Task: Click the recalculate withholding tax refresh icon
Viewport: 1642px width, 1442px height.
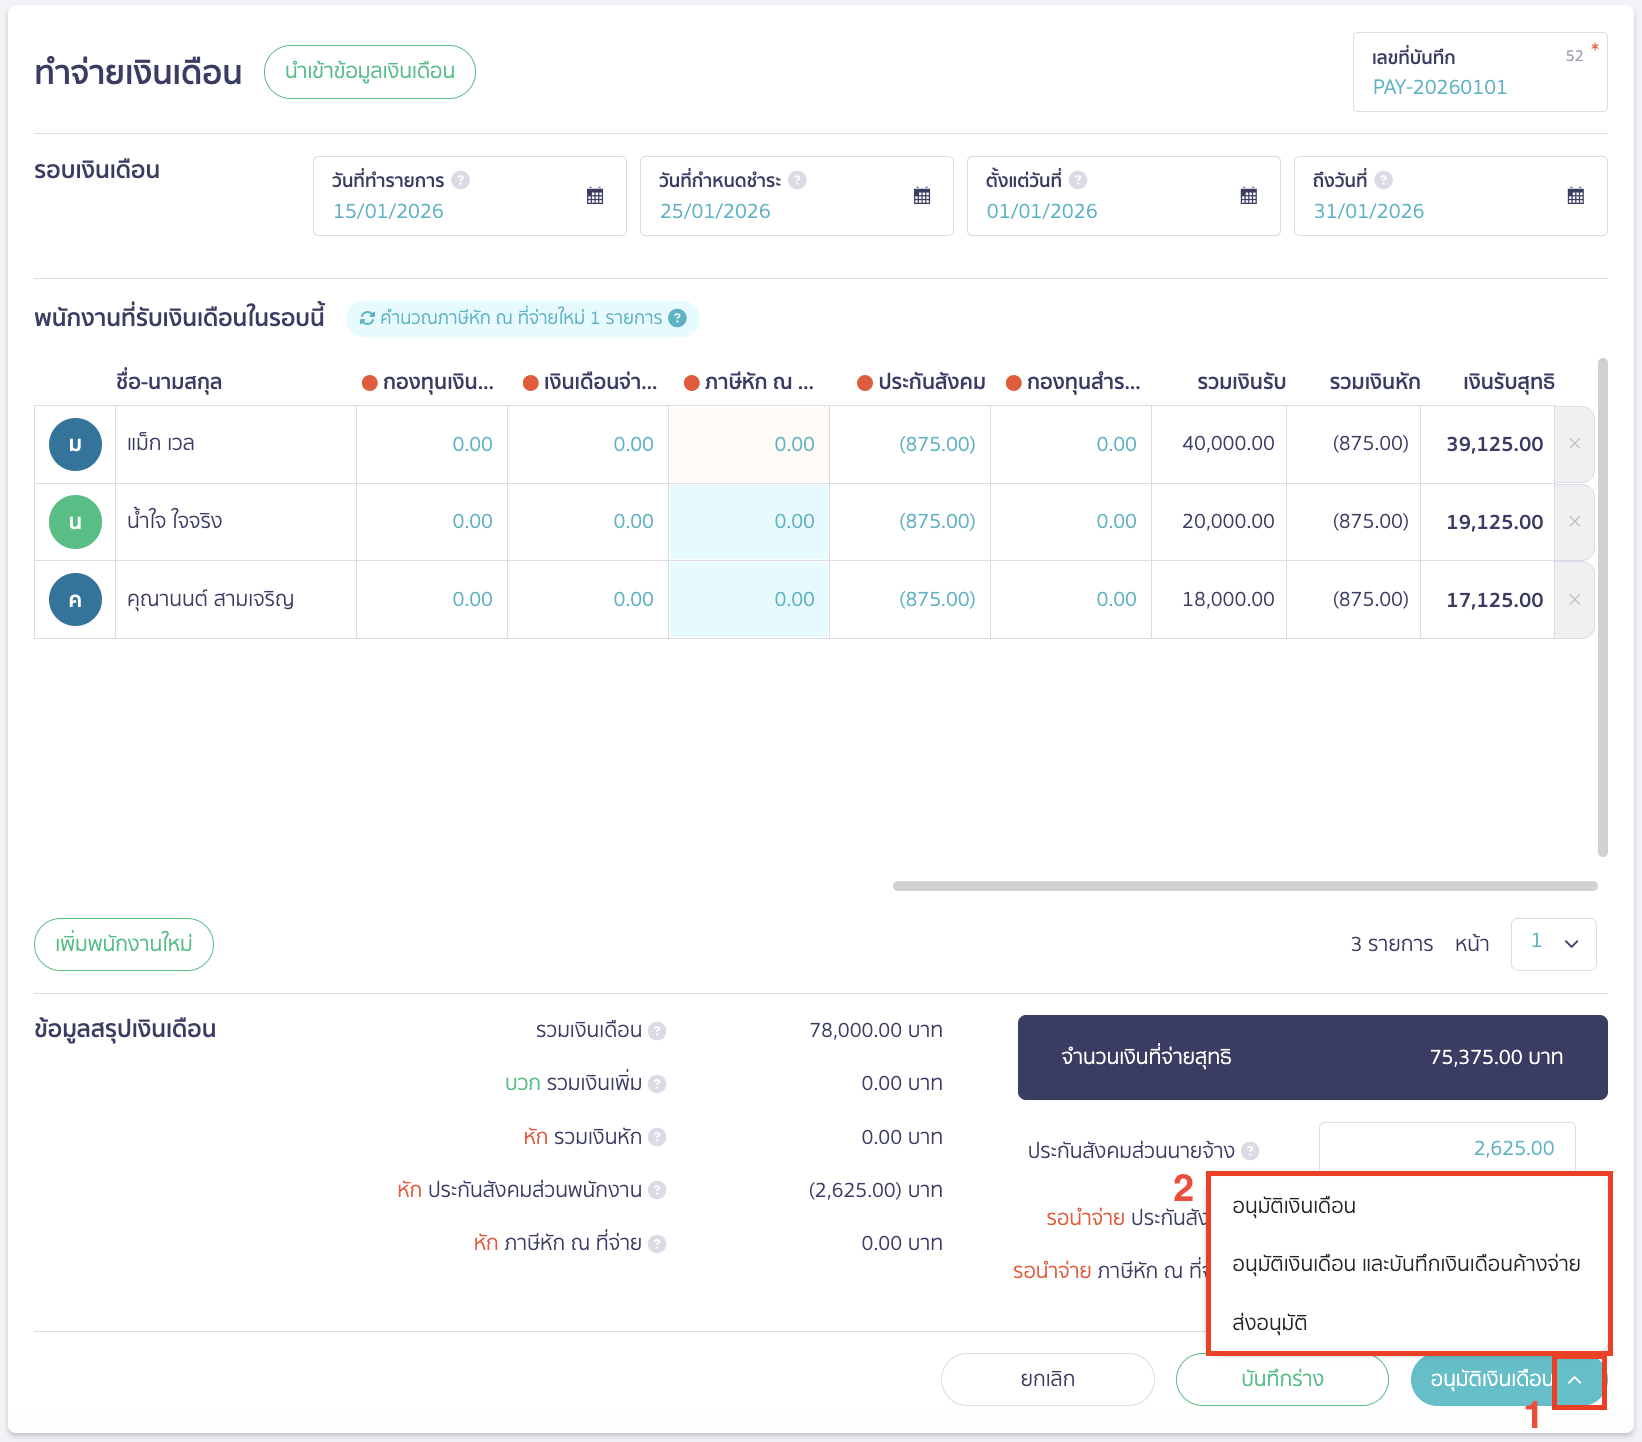Action: [x=366, y=318]
